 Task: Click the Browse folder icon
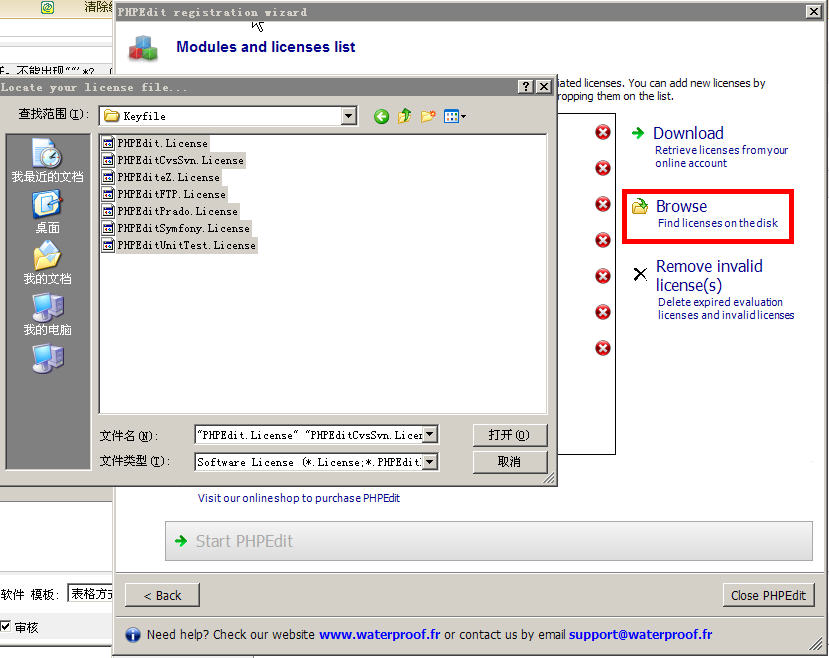pos(640,206)
